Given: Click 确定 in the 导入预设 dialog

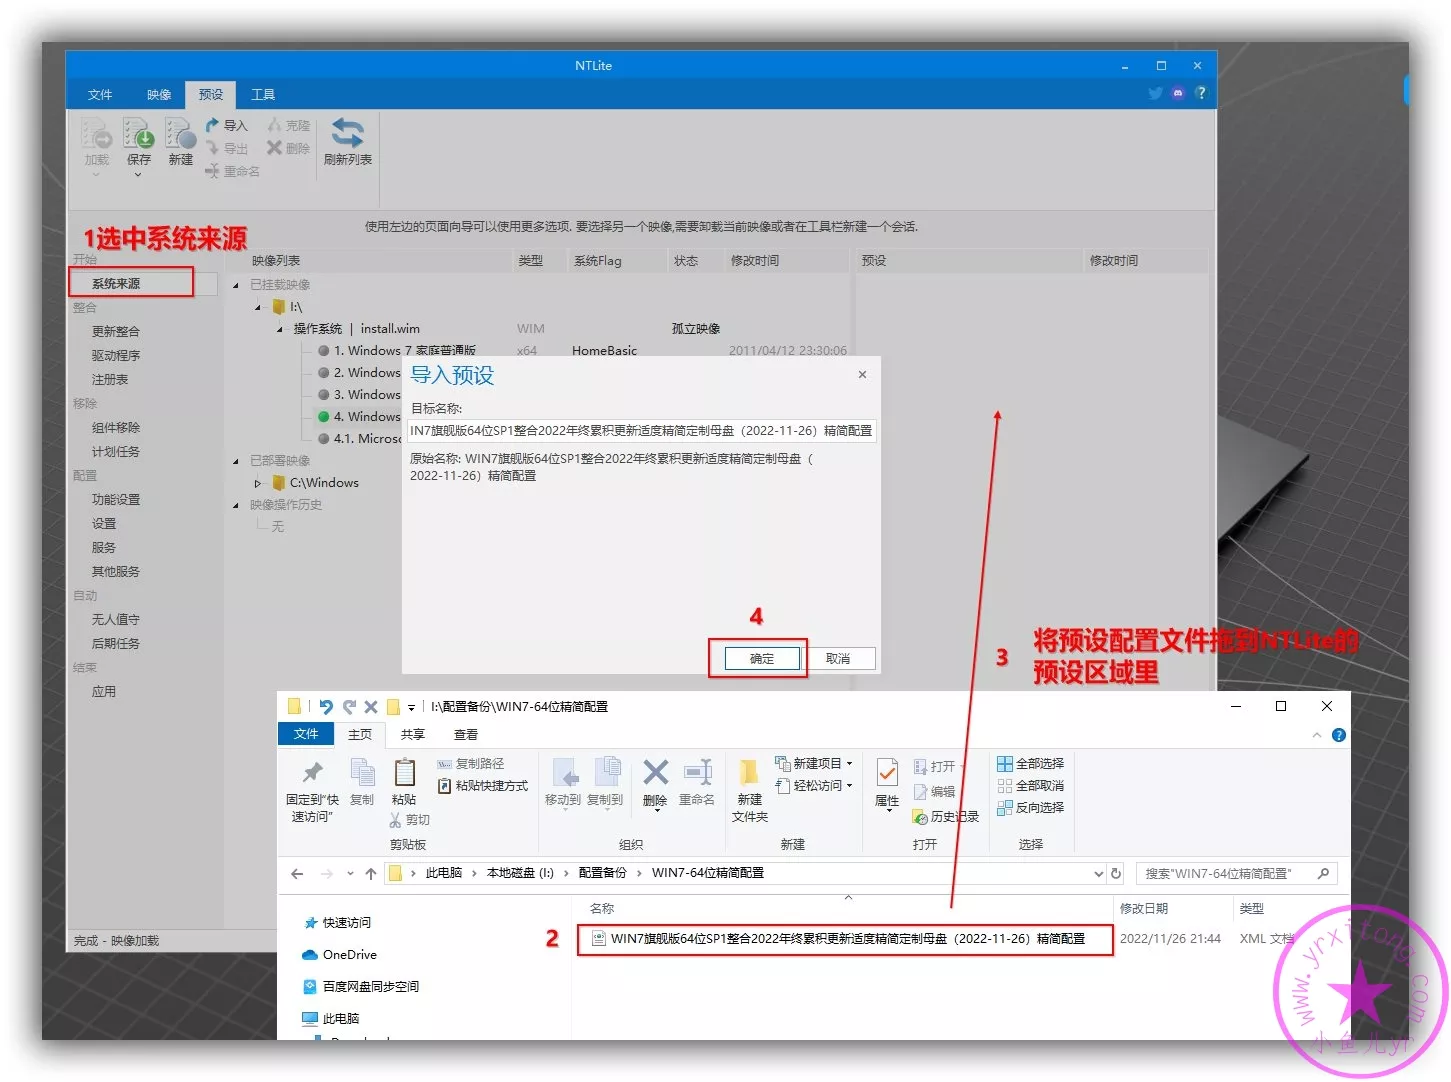Looking at the screenshot, I should tap(762, 658).
